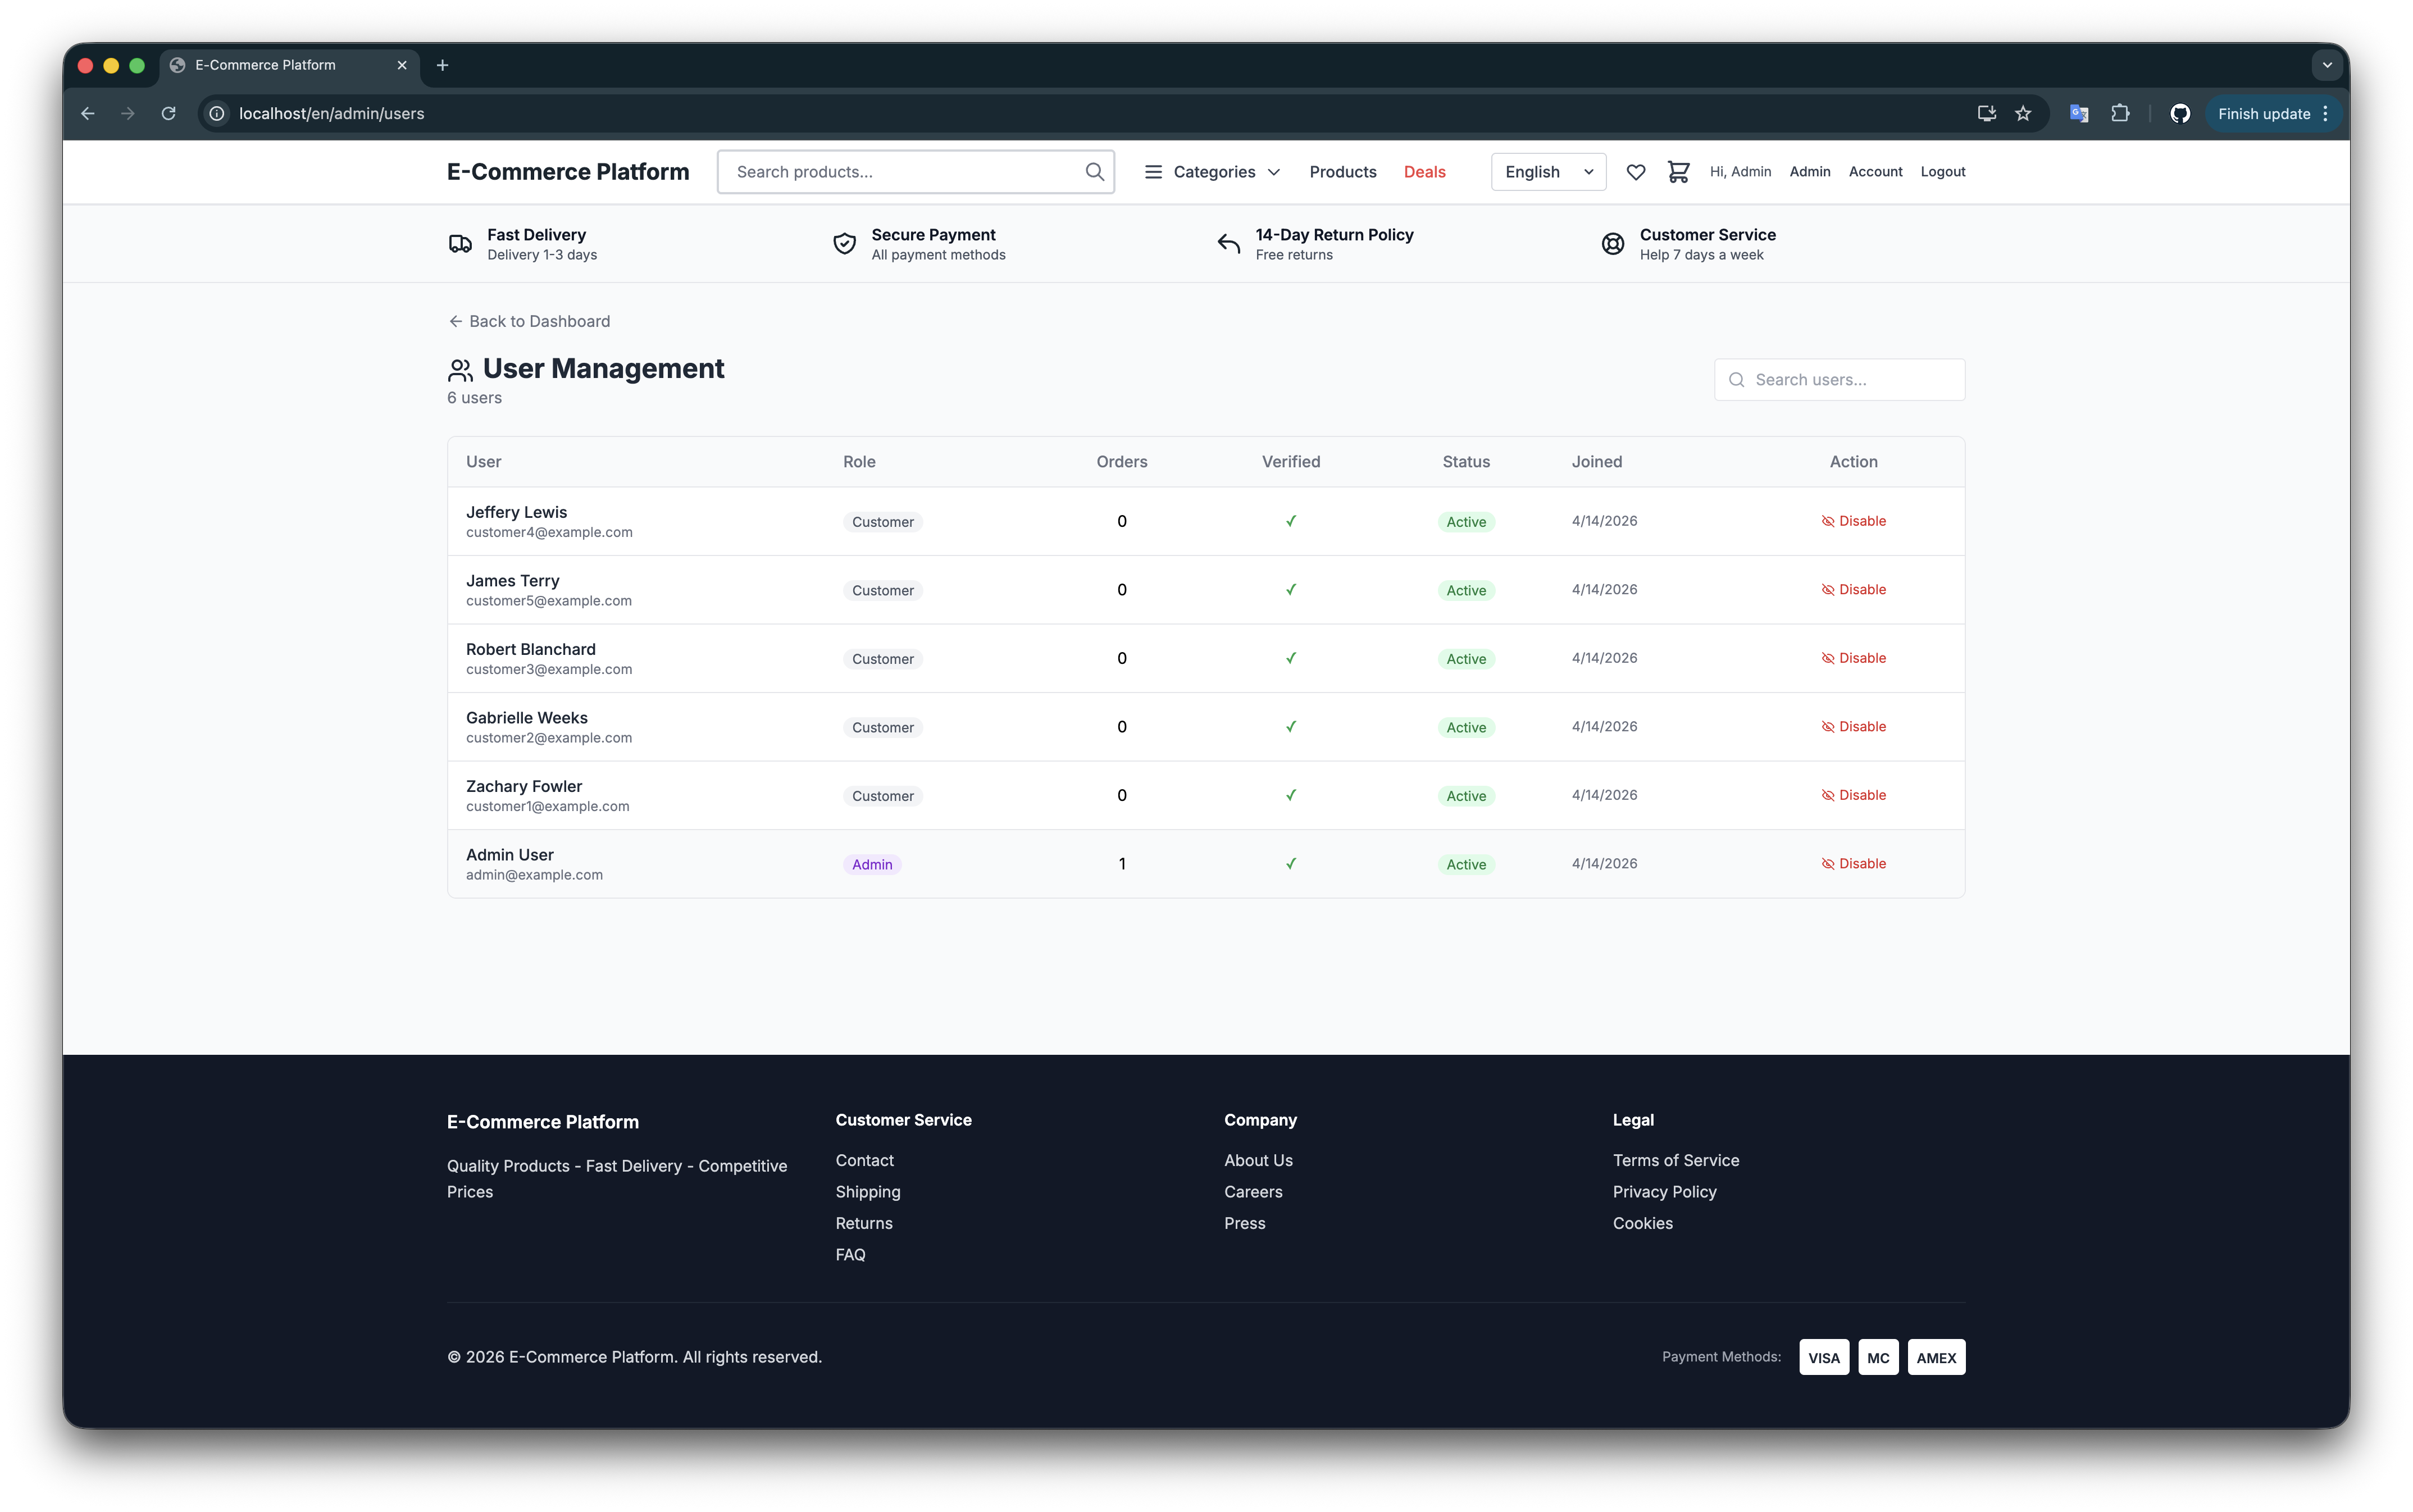This screenshot has width=2413, height=1512.
Task: Open the Products menu item
Action: (1342, 172)
